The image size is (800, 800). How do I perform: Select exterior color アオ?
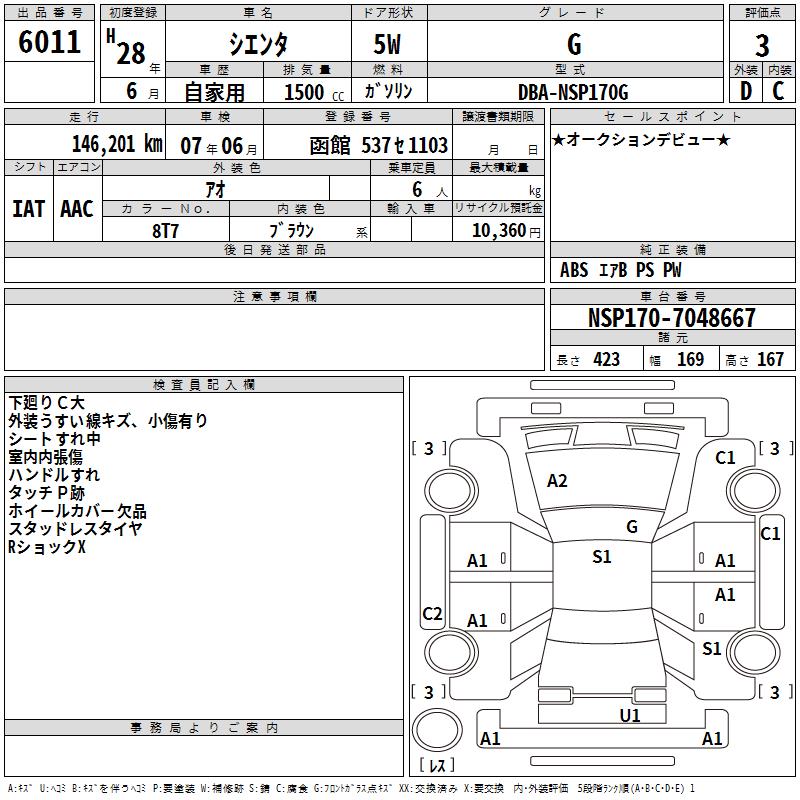[215, 190]
